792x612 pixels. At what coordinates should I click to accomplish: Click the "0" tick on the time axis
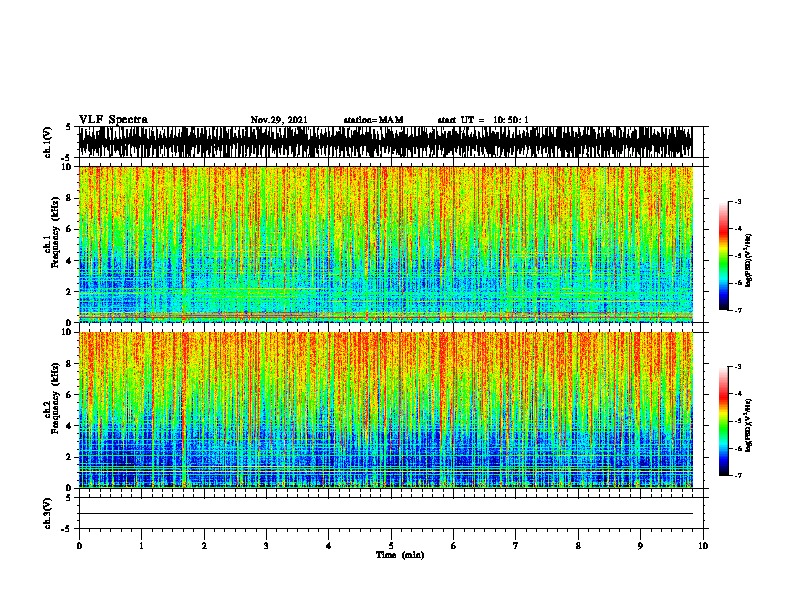79,546
